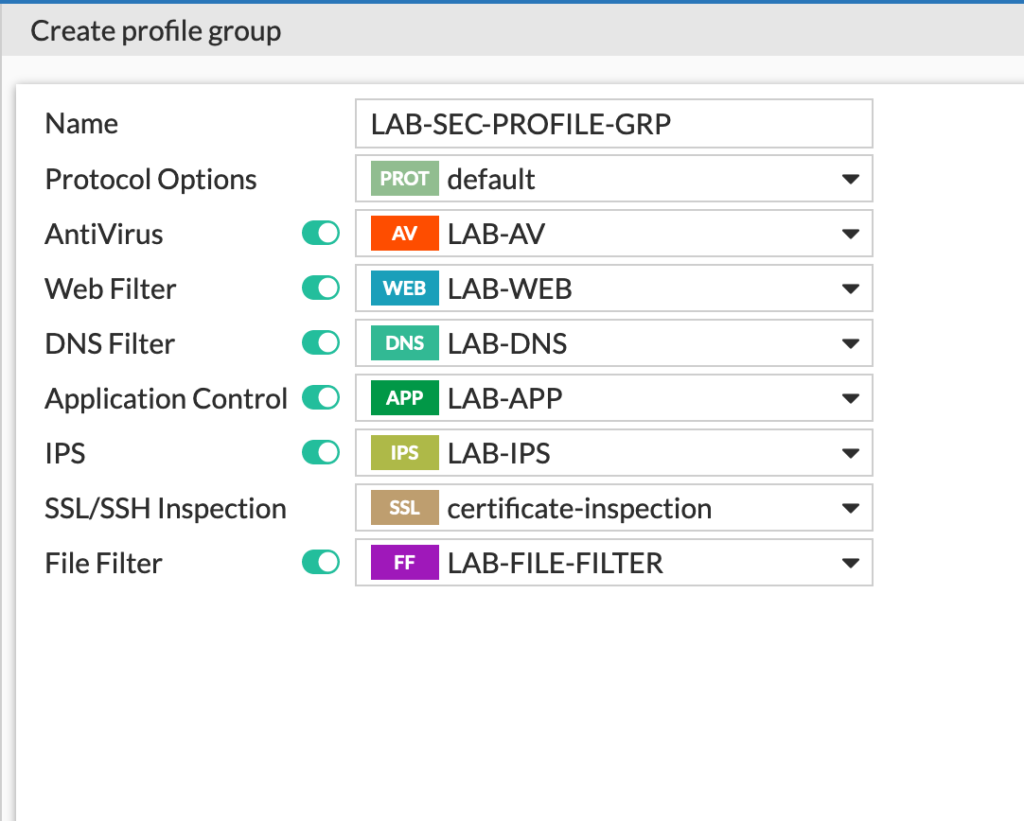1024x821 pixels.
Task: Click the blue WEB profile badge
Action: coord(404,288)
